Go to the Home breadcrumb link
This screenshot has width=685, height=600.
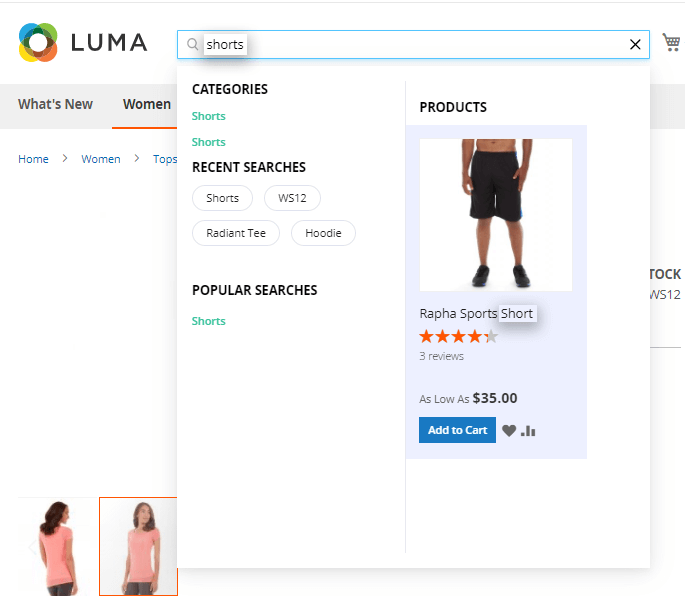coord(33,159)
